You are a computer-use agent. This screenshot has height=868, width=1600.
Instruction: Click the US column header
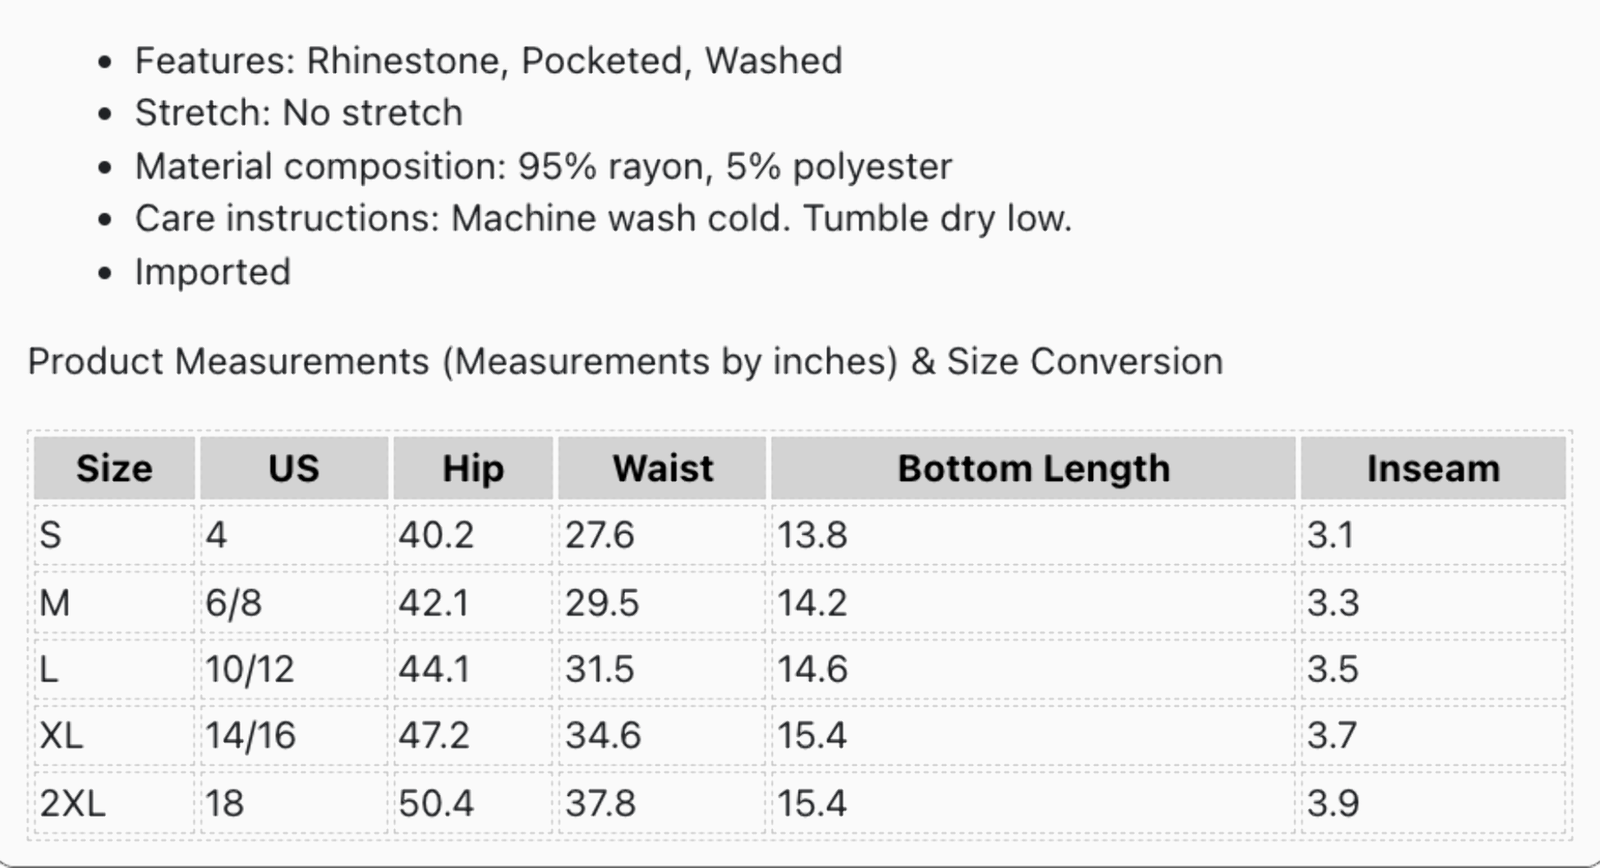tap(294, 468)
